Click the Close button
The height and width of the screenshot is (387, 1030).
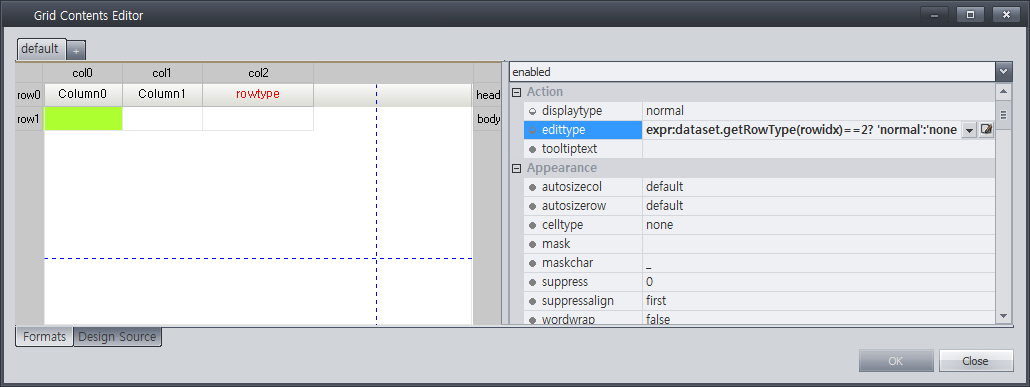(975, 361)
